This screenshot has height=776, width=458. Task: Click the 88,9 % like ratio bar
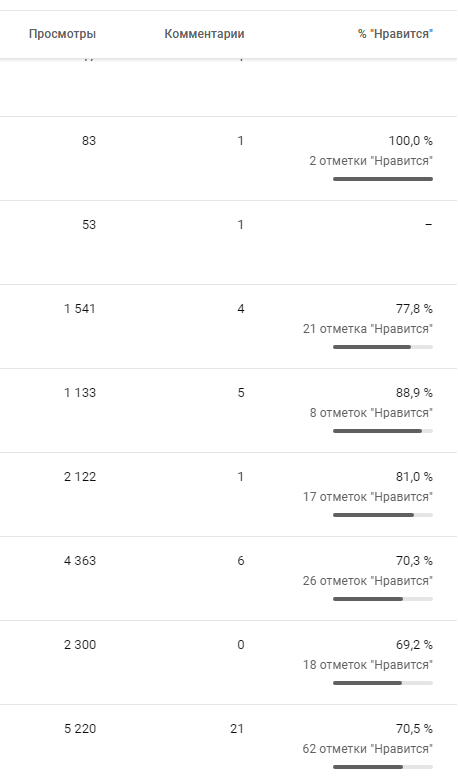pos(383,431)
